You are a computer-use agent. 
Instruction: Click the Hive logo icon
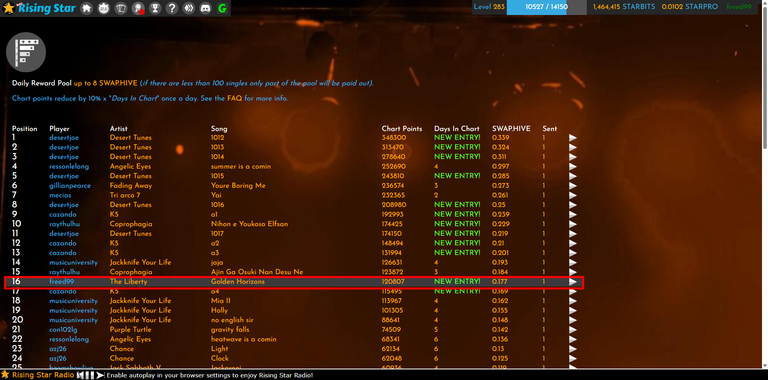[189, 8]
